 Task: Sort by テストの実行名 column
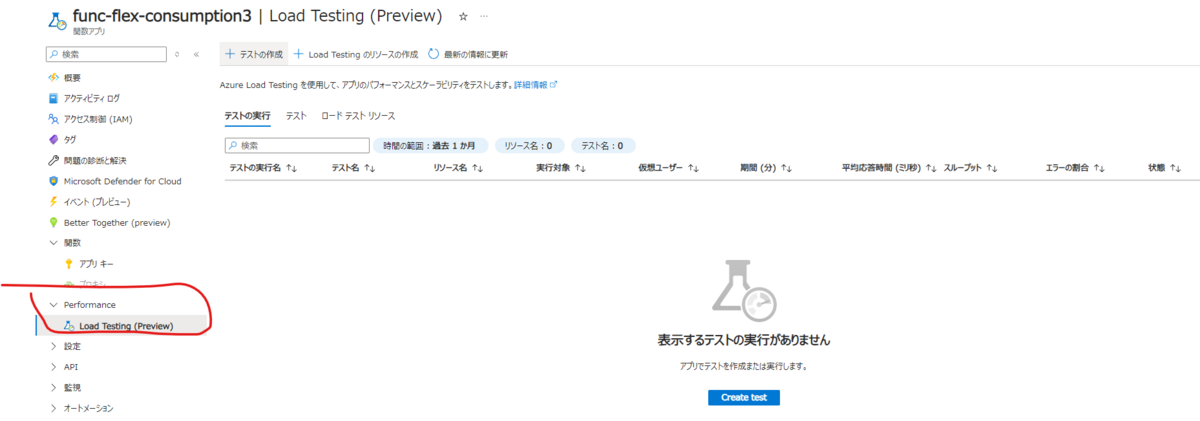click(x=262, y=169)
